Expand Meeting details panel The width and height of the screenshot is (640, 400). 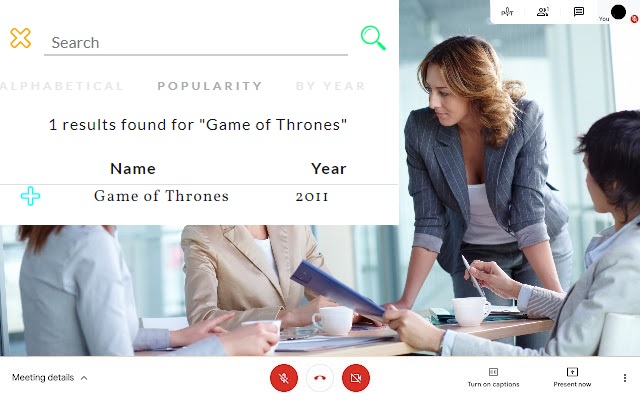click(x=49, y=378)
